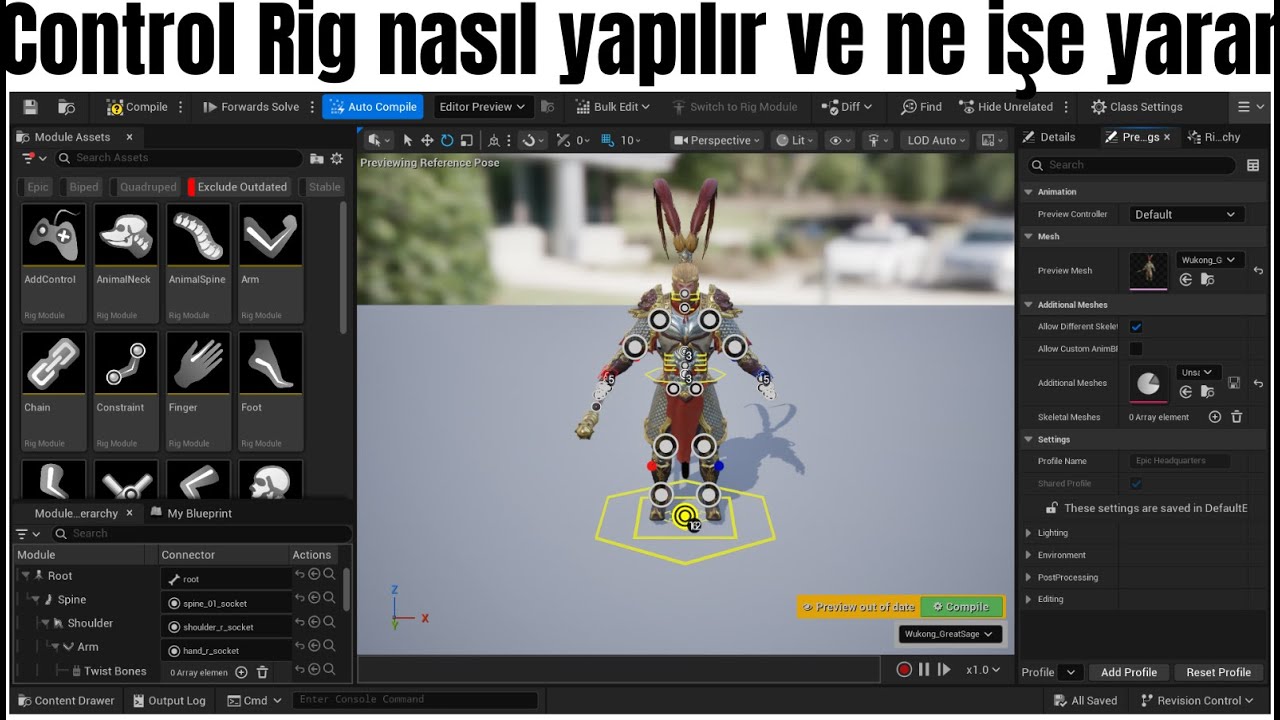Enable Allow Custom AnimBP checkbox

tap(1136, 349)
